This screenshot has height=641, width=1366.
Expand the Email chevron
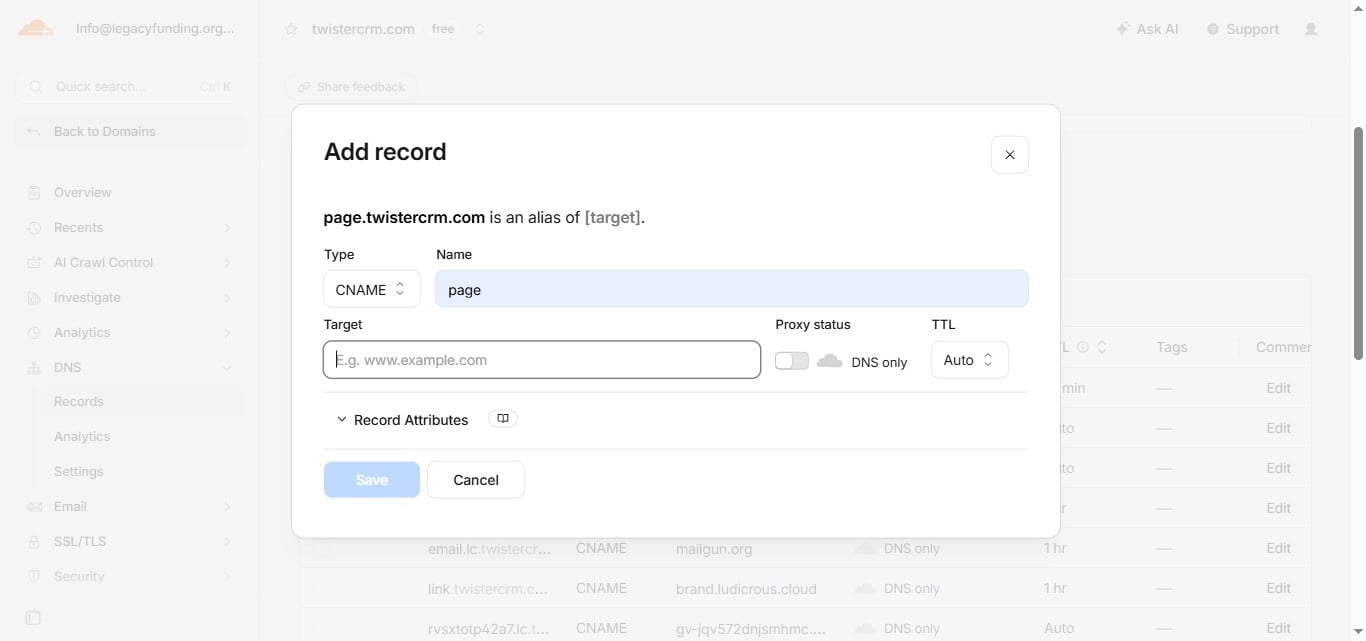pyautogui.click(x=227, y=507)
